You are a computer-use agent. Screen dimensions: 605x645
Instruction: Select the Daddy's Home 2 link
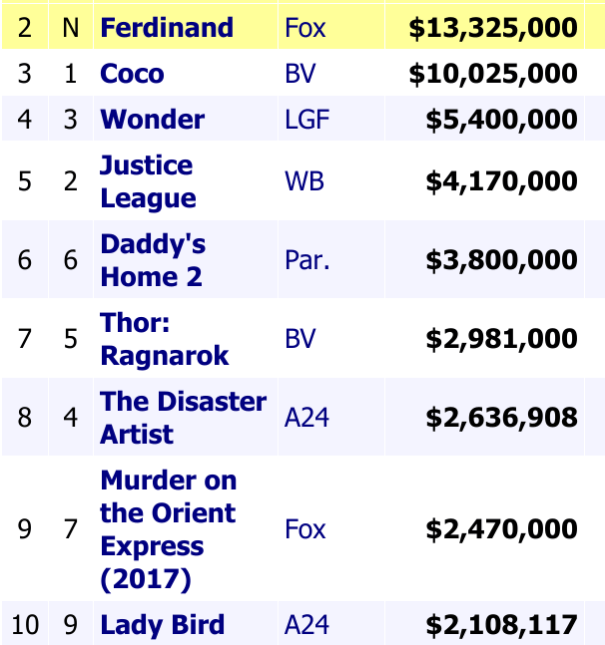coord(152,259)
